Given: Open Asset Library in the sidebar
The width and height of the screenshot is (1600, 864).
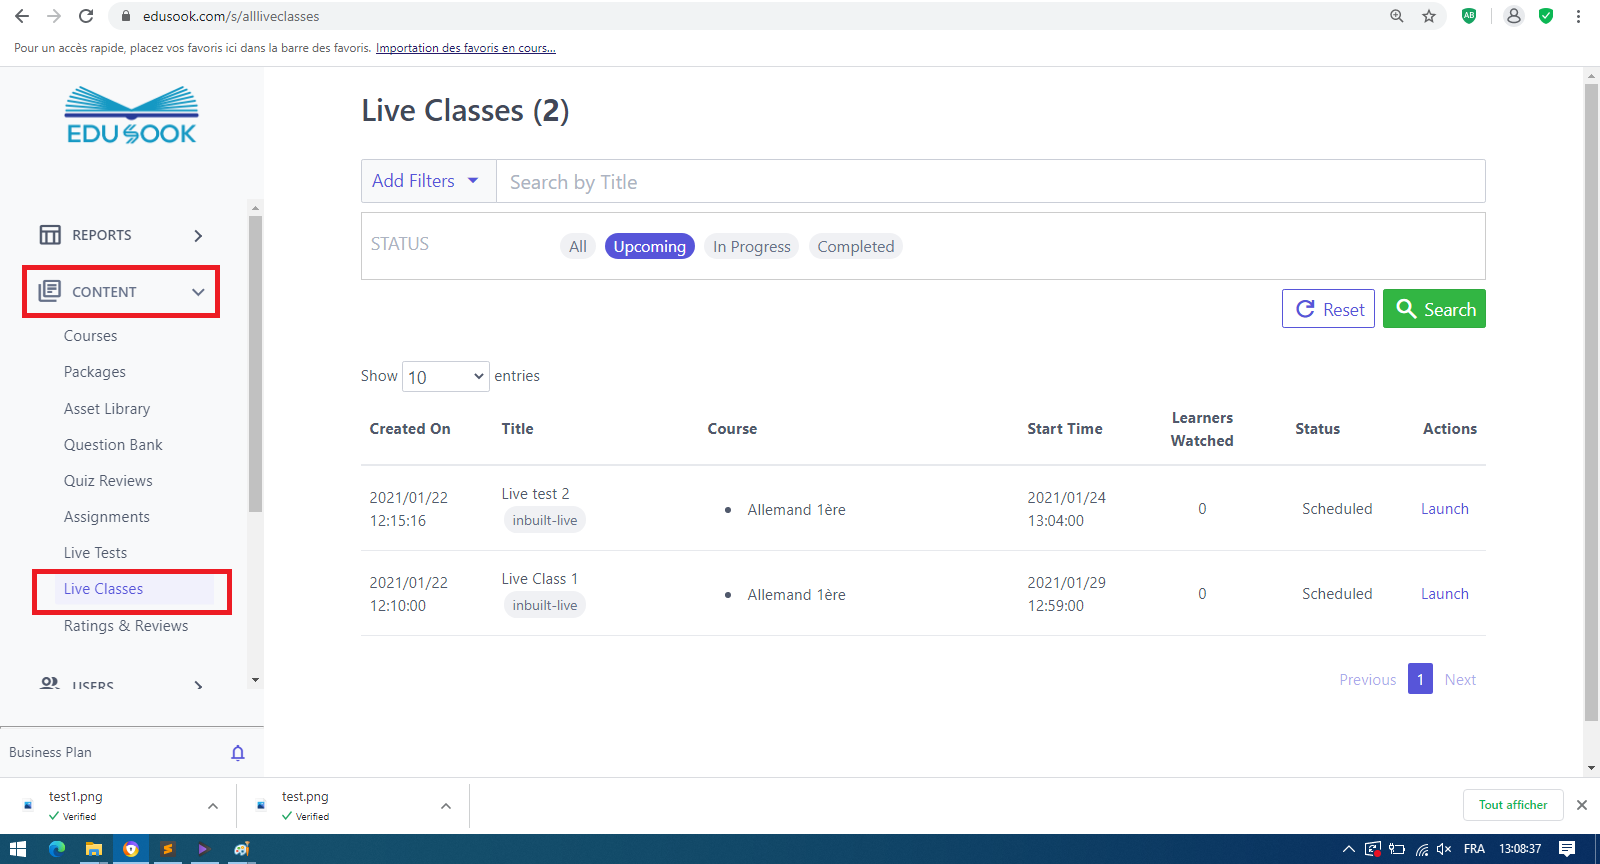Looking at the screenshot, I should point(107,409).
